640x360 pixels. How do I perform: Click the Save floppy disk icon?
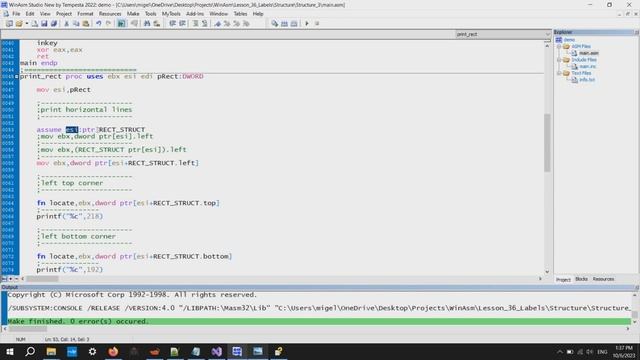tap(44, 24)
